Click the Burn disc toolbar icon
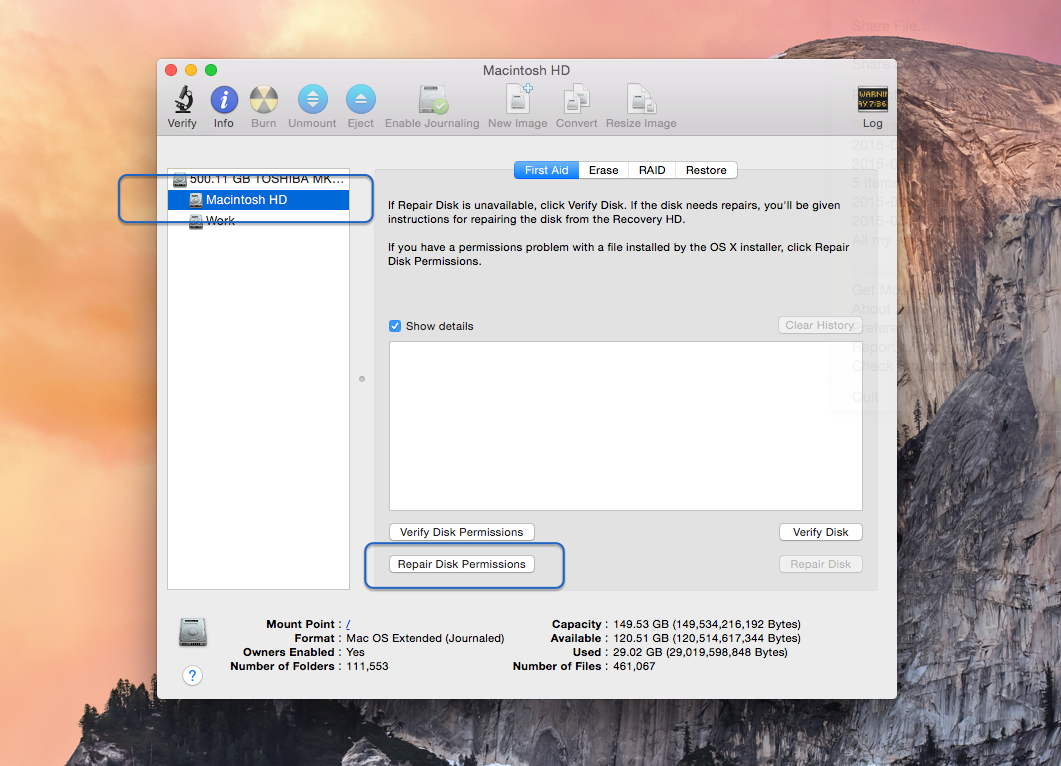Viewport: 1061px width, 766px height. click(263, 99)
